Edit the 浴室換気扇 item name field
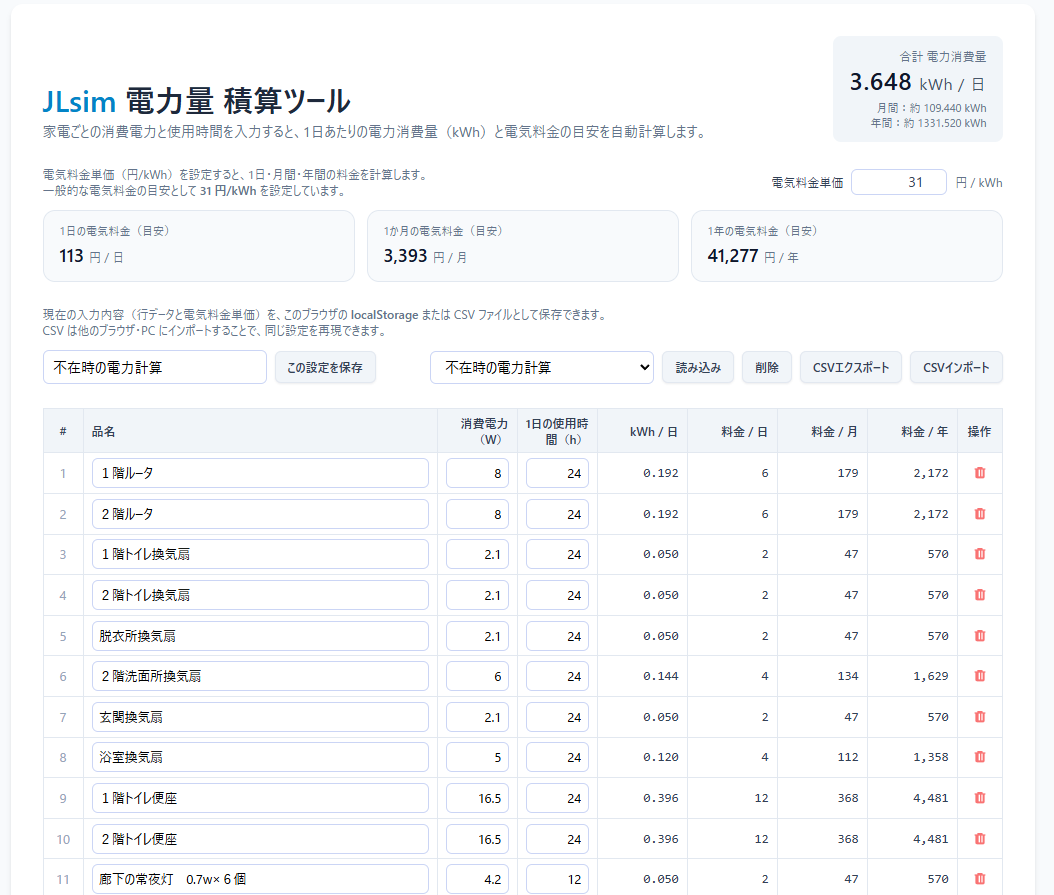This screenshot has width=1054, height=895. point(260,758)
